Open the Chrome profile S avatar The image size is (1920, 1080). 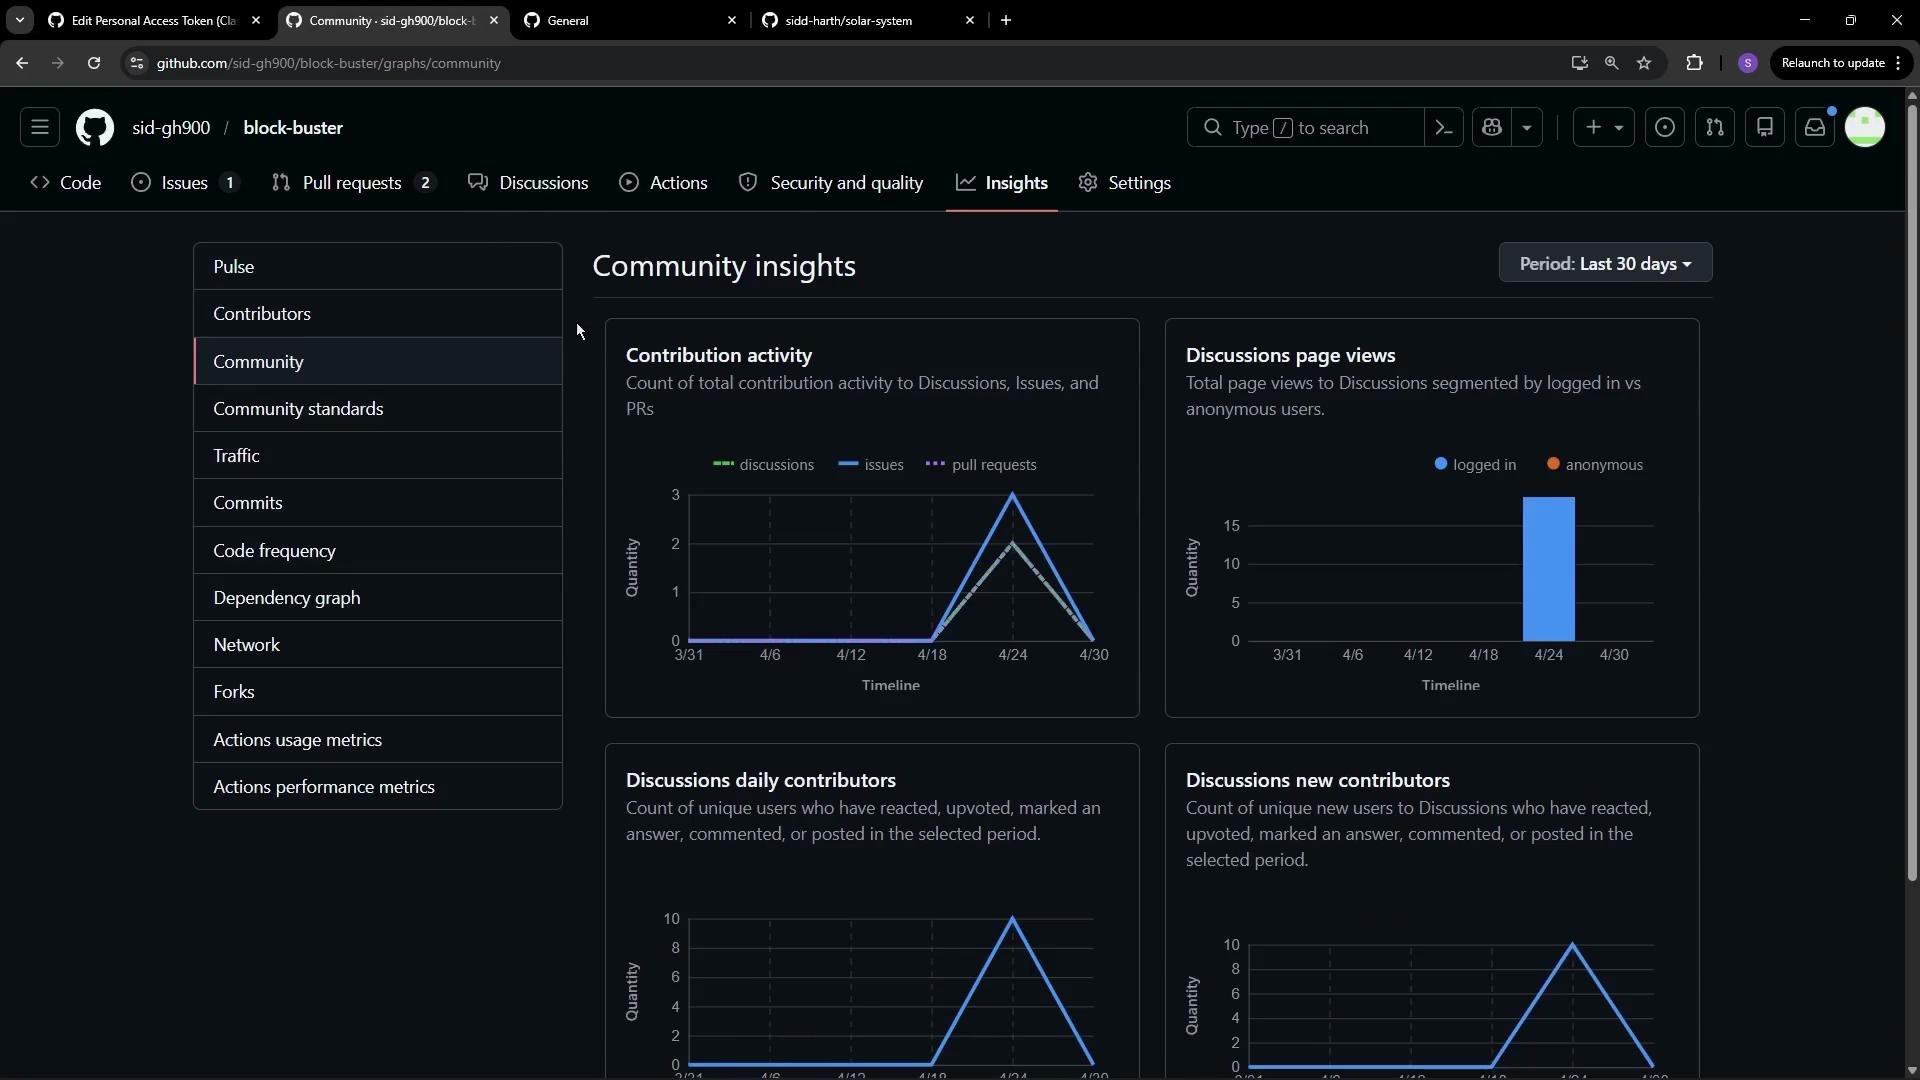[x=1748, y=63]
